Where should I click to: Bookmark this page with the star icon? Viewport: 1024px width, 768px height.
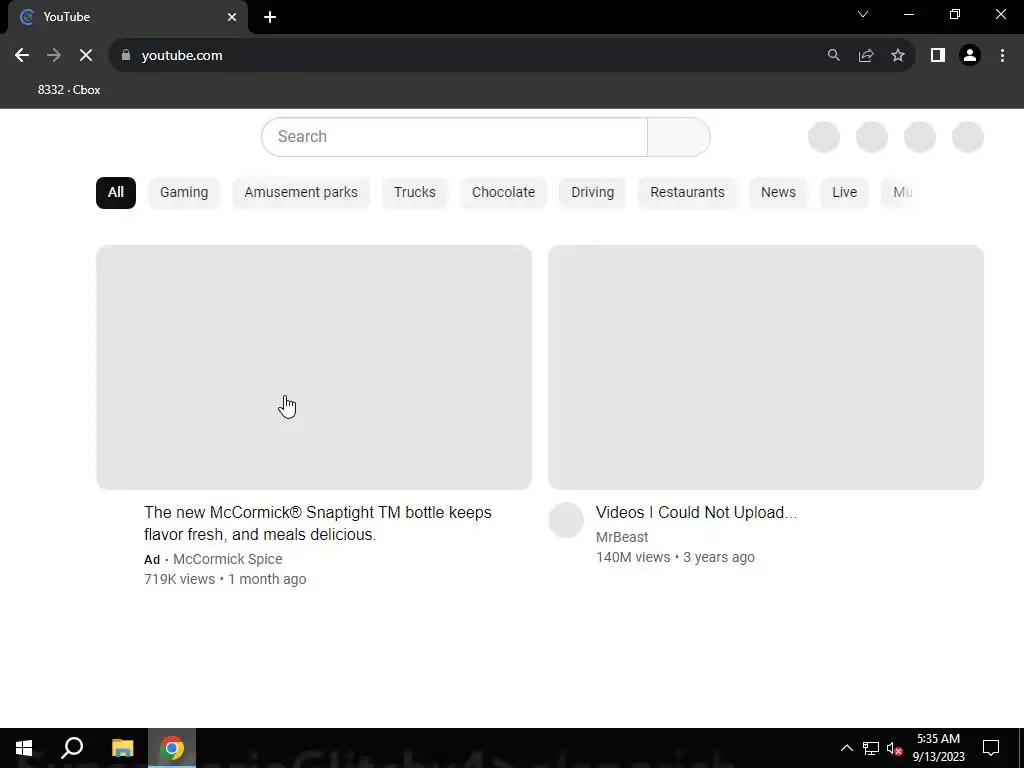point(898,56)
